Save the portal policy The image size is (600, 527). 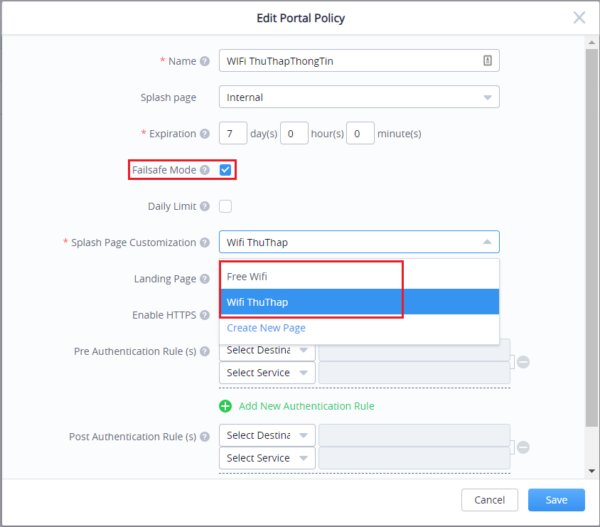pyautogui.click(x=556, y=500)
